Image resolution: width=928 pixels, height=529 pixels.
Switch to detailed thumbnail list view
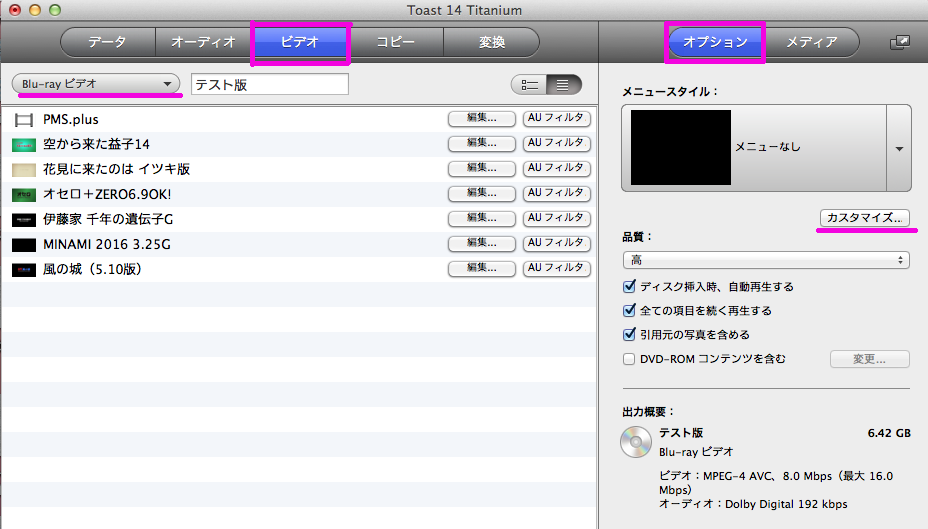pos(529,85)
